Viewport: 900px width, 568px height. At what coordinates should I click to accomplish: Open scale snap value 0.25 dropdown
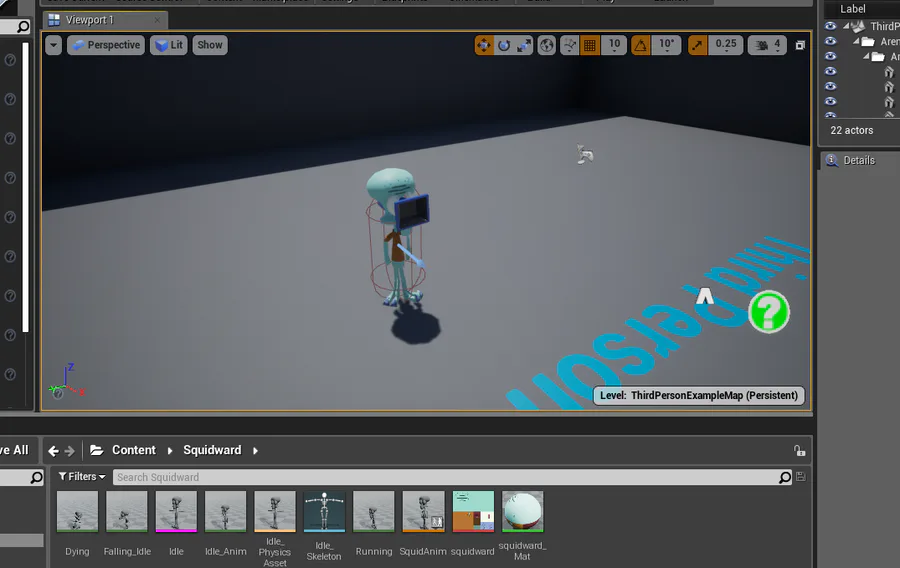[x=726, y=45]
